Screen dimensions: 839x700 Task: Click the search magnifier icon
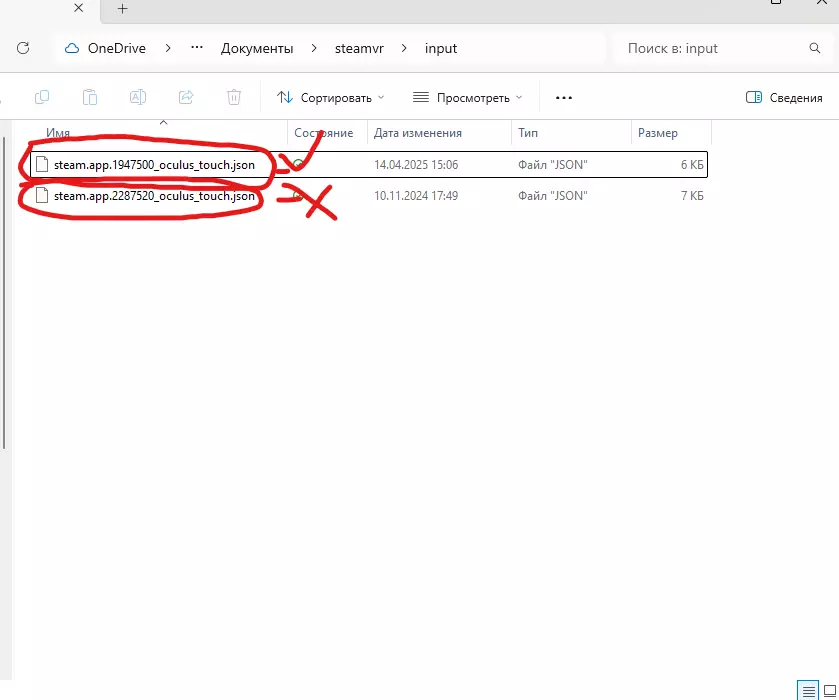(814, 48)
